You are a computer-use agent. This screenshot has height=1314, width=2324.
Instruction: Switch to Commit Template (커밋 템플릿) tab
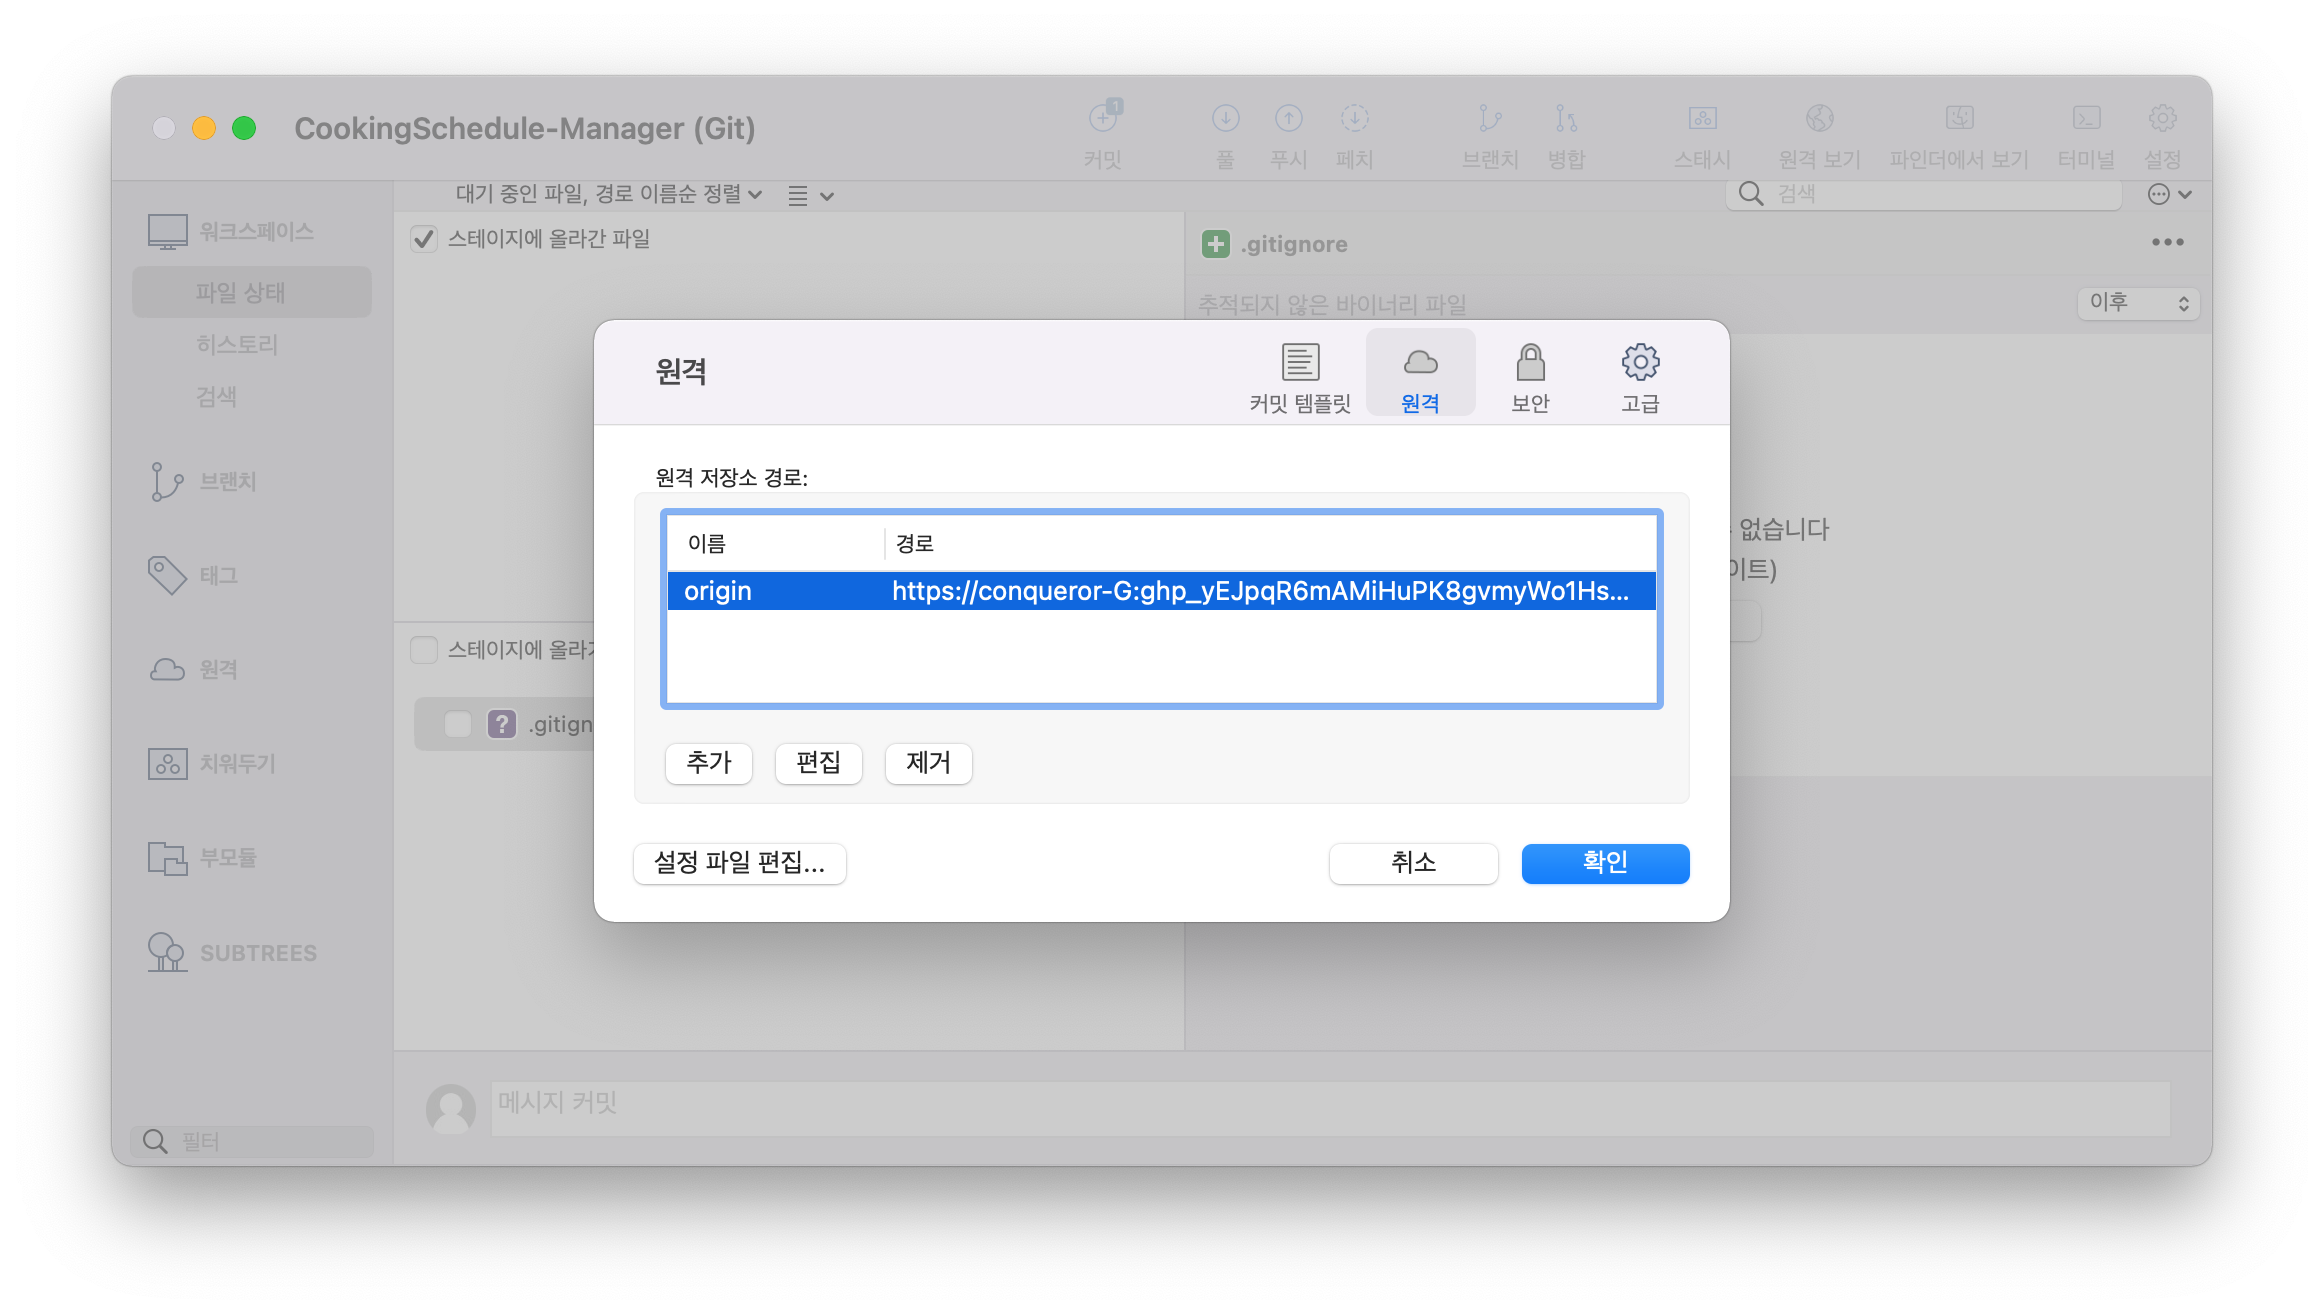click(x=1300, y=376)
